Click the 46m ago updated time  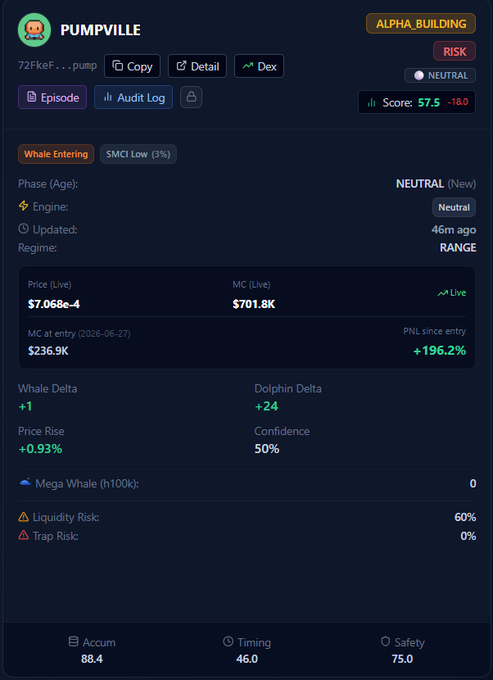[x=454, y=229]
